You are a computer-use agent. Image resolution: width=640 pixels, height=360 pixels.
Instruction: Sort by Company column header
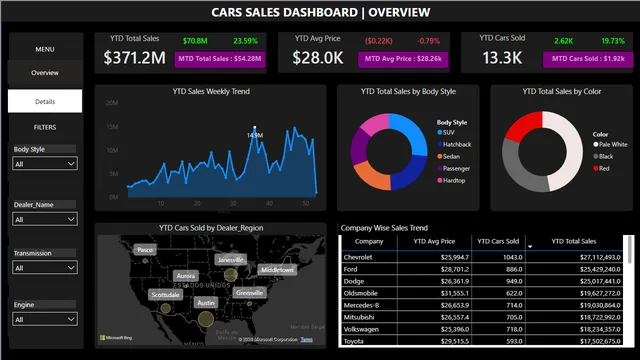pos(369,241)
